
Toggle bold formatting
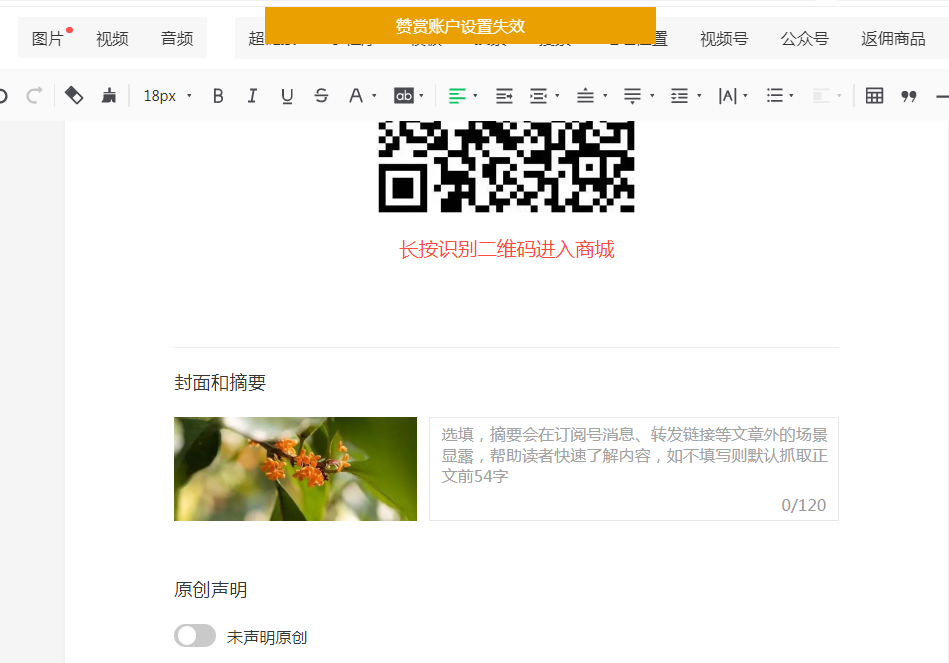(x=218, y=96)
